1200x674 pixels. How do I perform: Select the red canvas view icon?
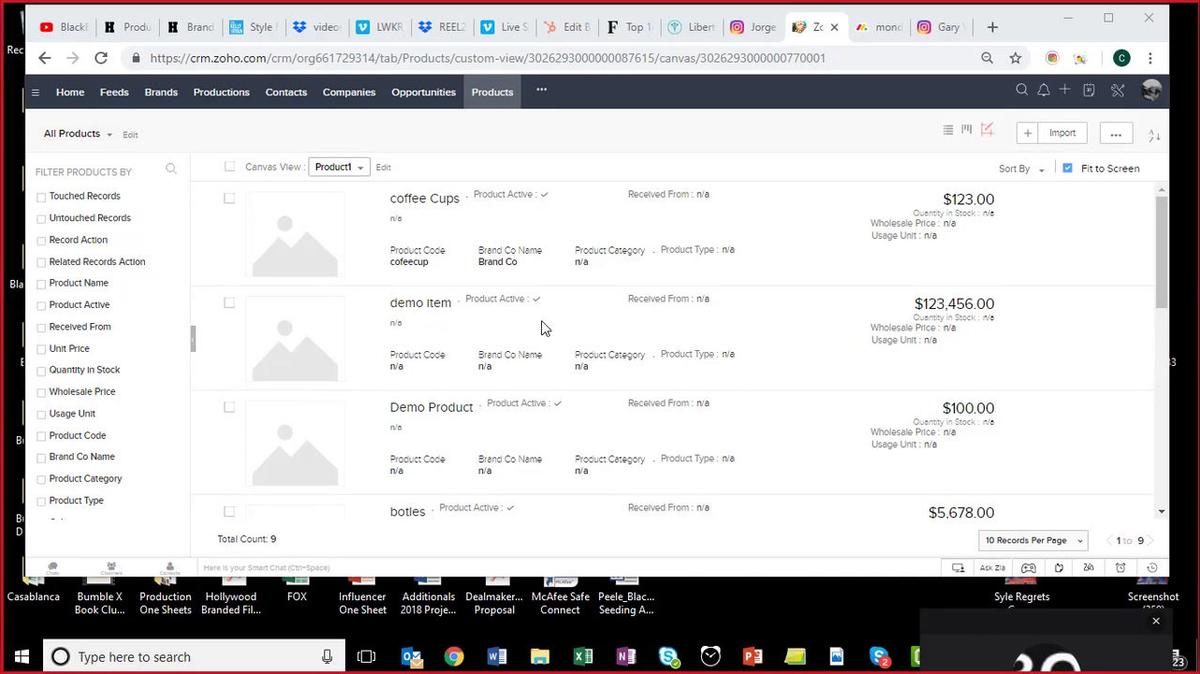pos(987,130)
